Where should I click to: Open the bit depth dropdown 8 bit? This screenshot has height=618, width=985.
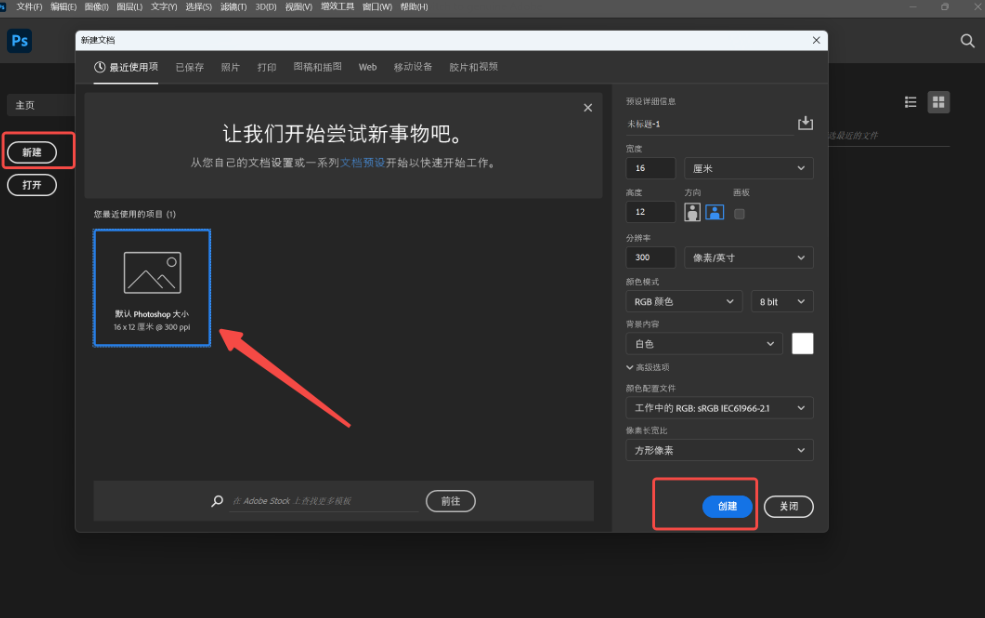tap(782, 301)
